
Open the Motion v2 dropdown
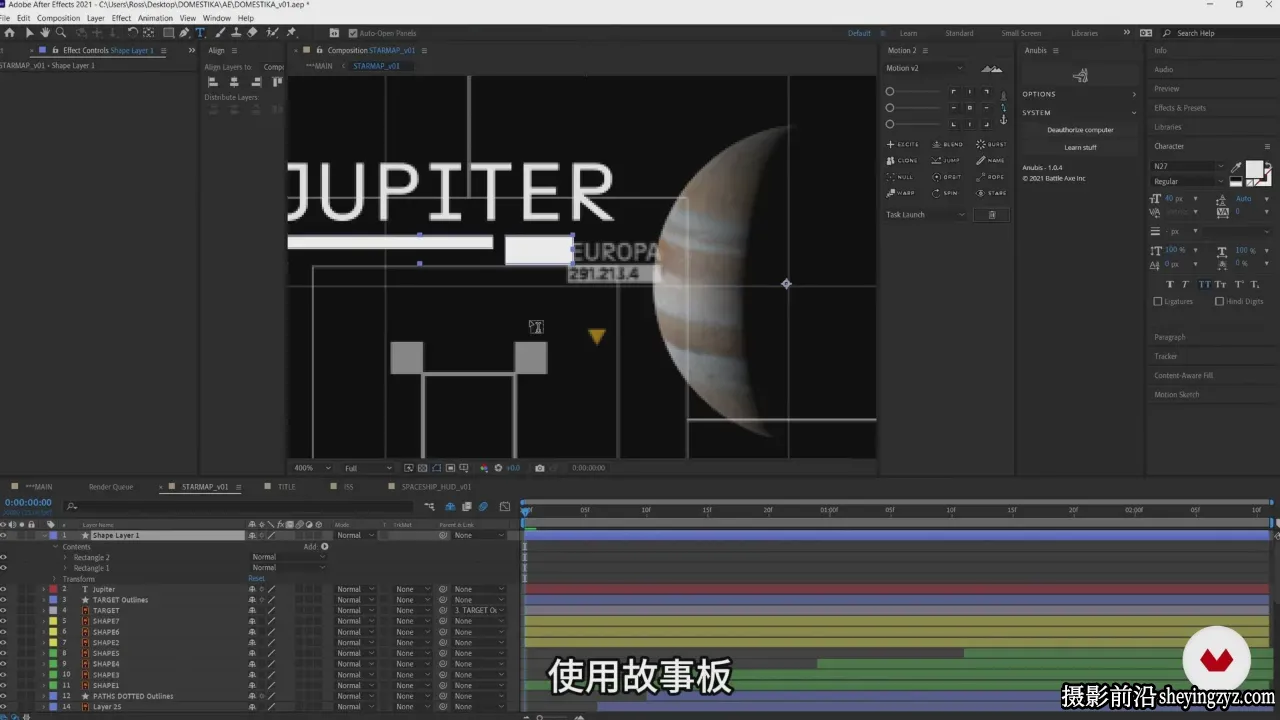click(925, 68)
